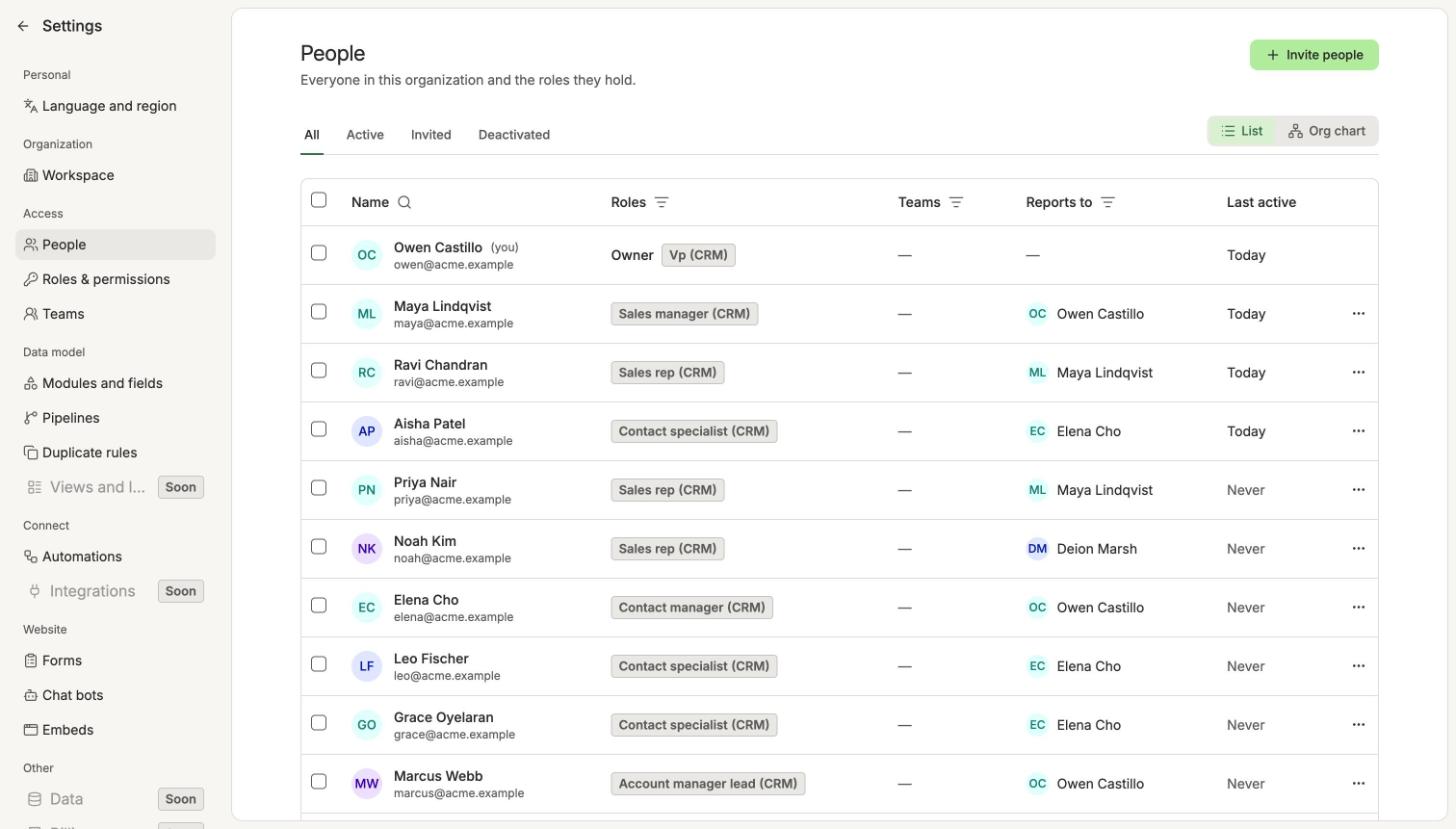Open Language and region settings
Viewport: 1456px width, 829px height.
(116, 106)
